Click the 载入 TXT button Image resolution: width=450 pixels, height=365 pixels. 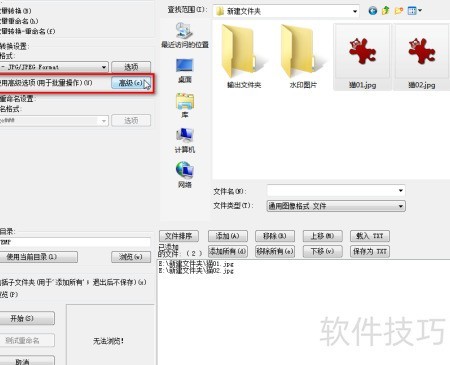pos(370,236)
